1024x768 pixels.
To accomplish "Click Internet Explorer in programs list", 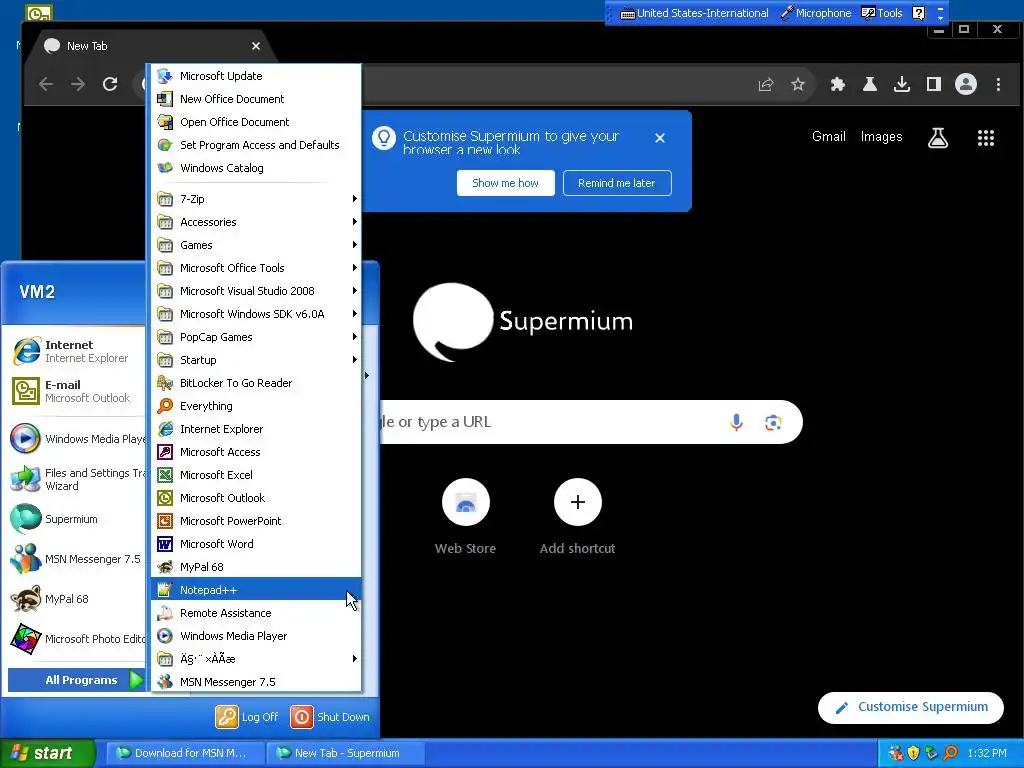I will [256, 429].
